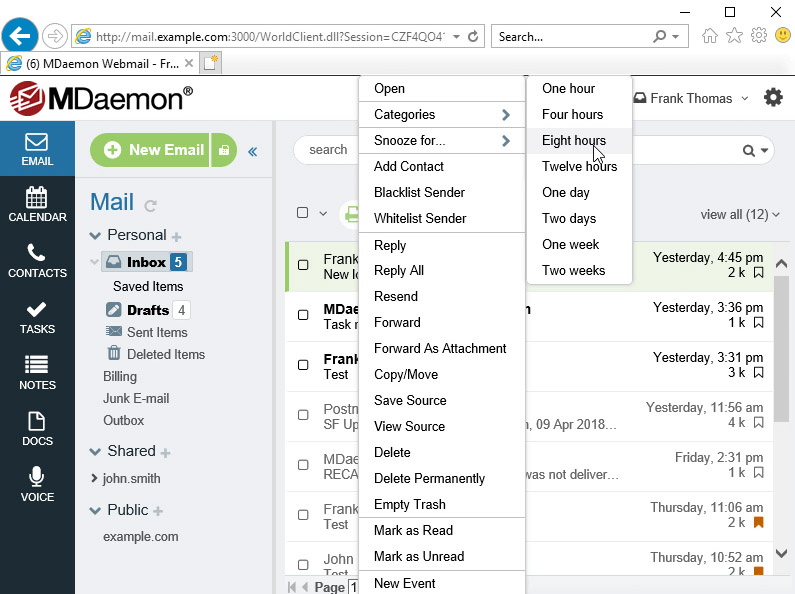
Task: Add a new Personal folder
Action: [176, 237]
